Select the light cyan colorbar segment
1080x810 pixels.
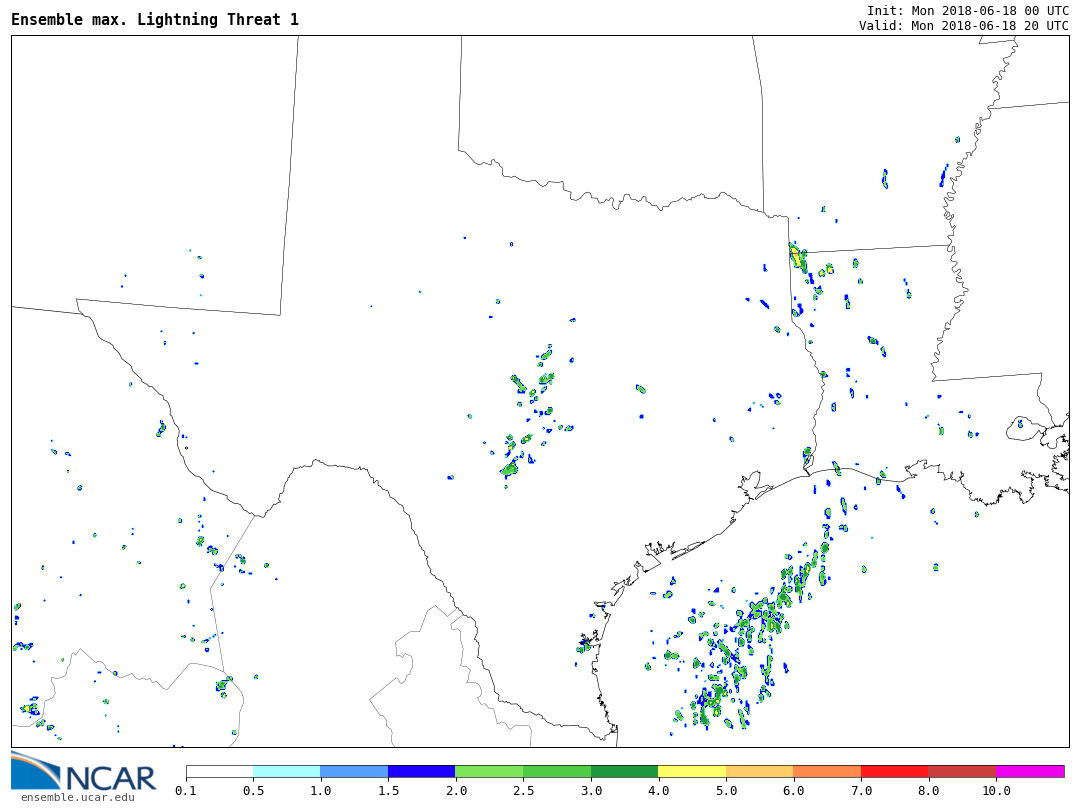point(287,772)
